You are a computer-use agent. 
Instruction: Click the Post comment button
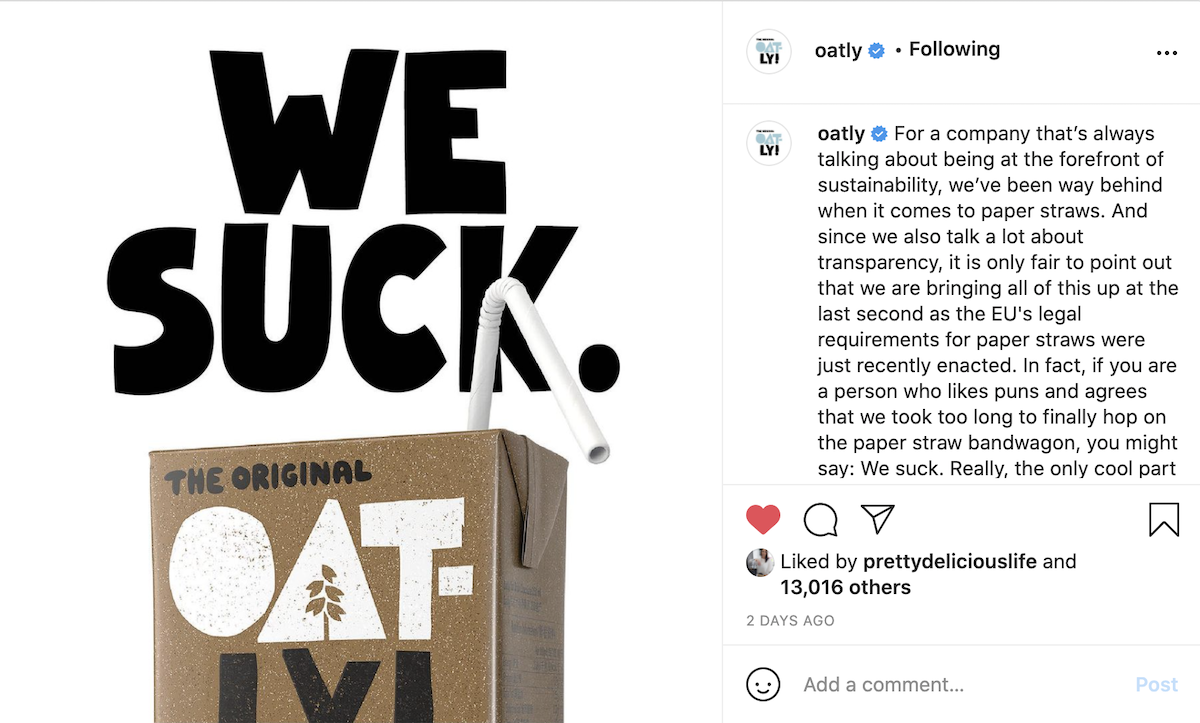tap(1157, 685)
